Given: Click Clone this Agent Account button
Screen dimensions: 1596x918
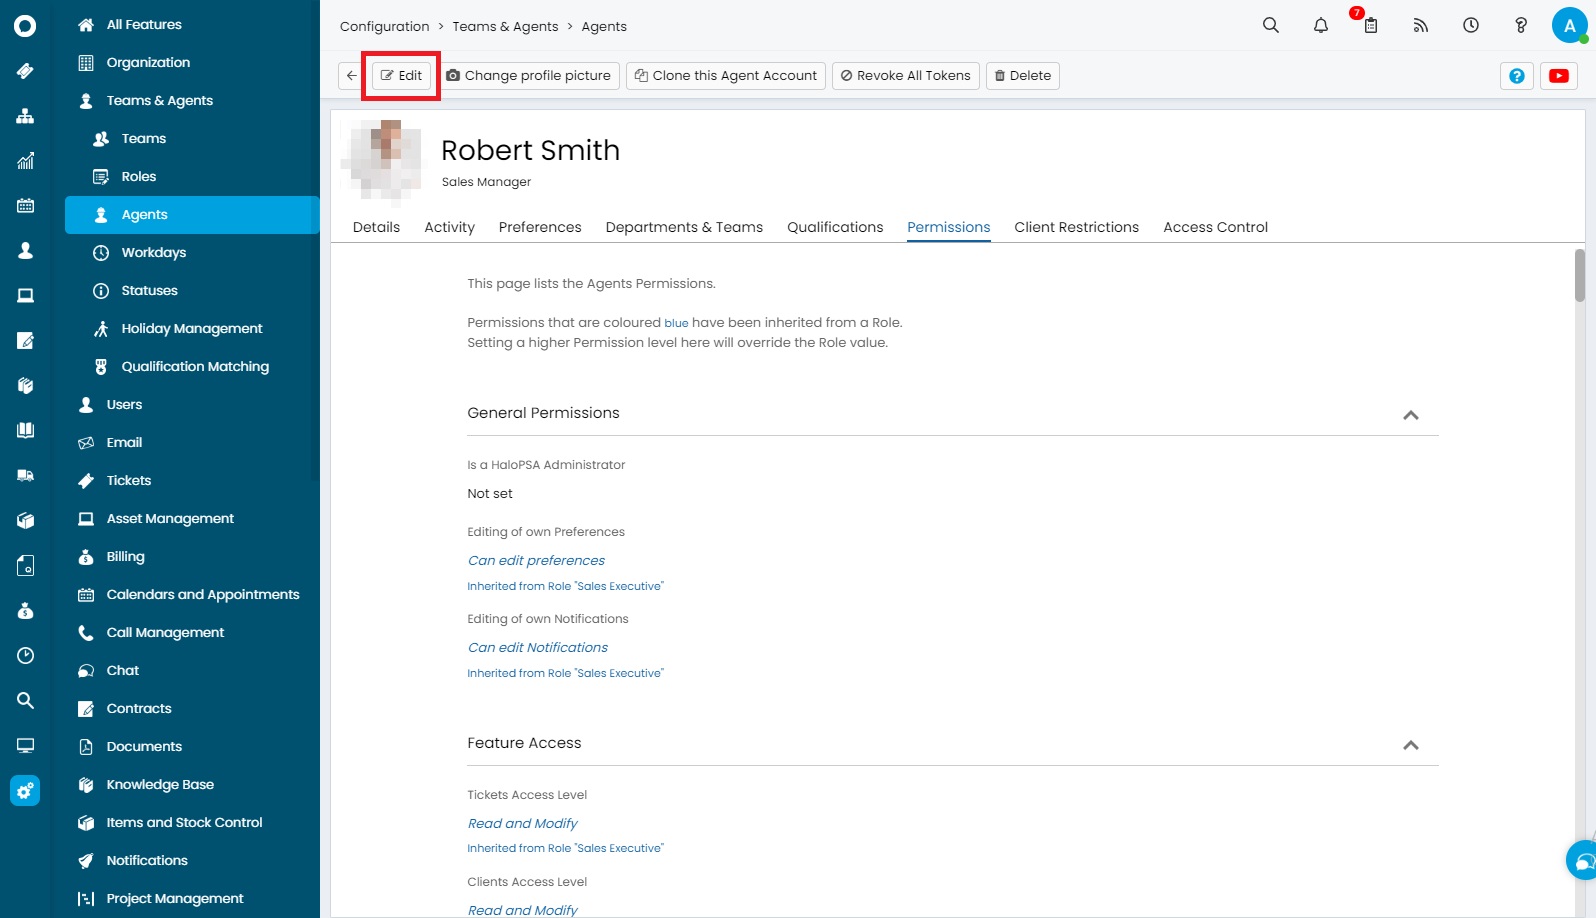Looking at the screenshot, I should pos(725,76).
